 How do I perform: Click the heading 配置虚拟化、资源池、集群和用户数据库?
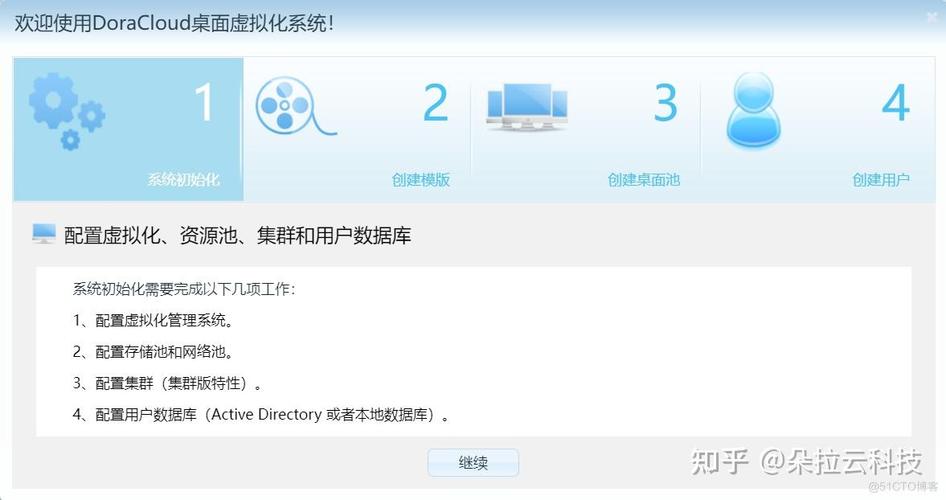[238, 235]
